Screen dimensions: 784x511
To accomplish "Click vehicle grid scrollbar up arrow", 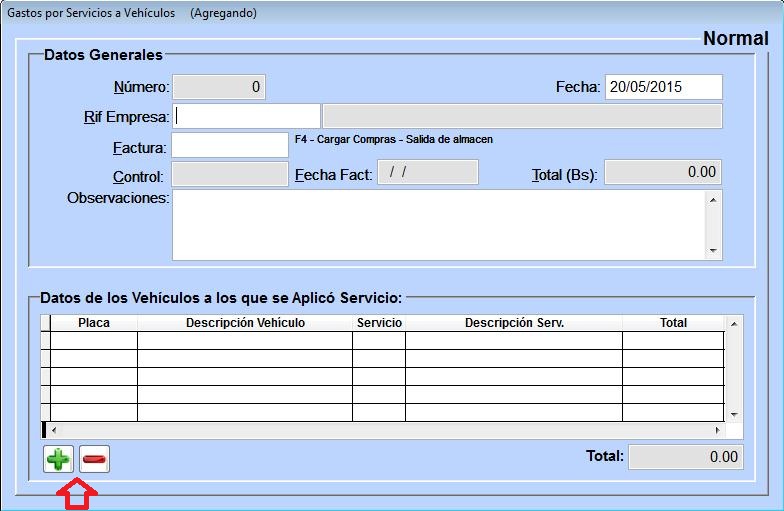I will click(735, 324).
